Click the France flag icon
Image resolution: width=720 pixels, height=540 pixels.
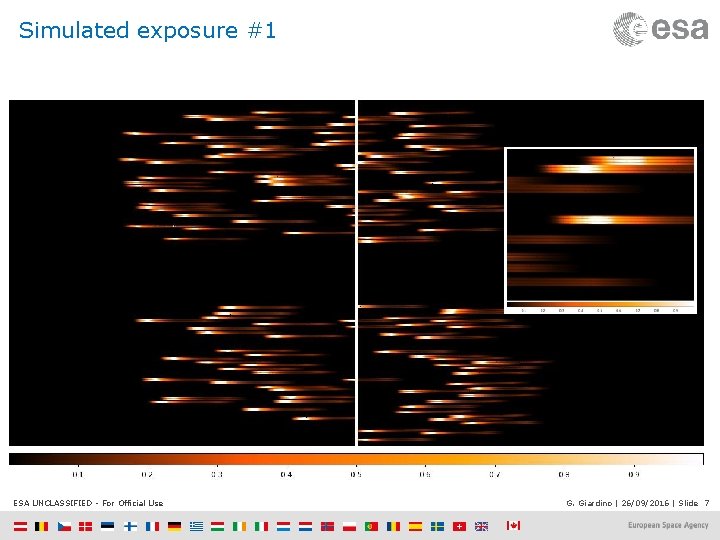[152, 526]
